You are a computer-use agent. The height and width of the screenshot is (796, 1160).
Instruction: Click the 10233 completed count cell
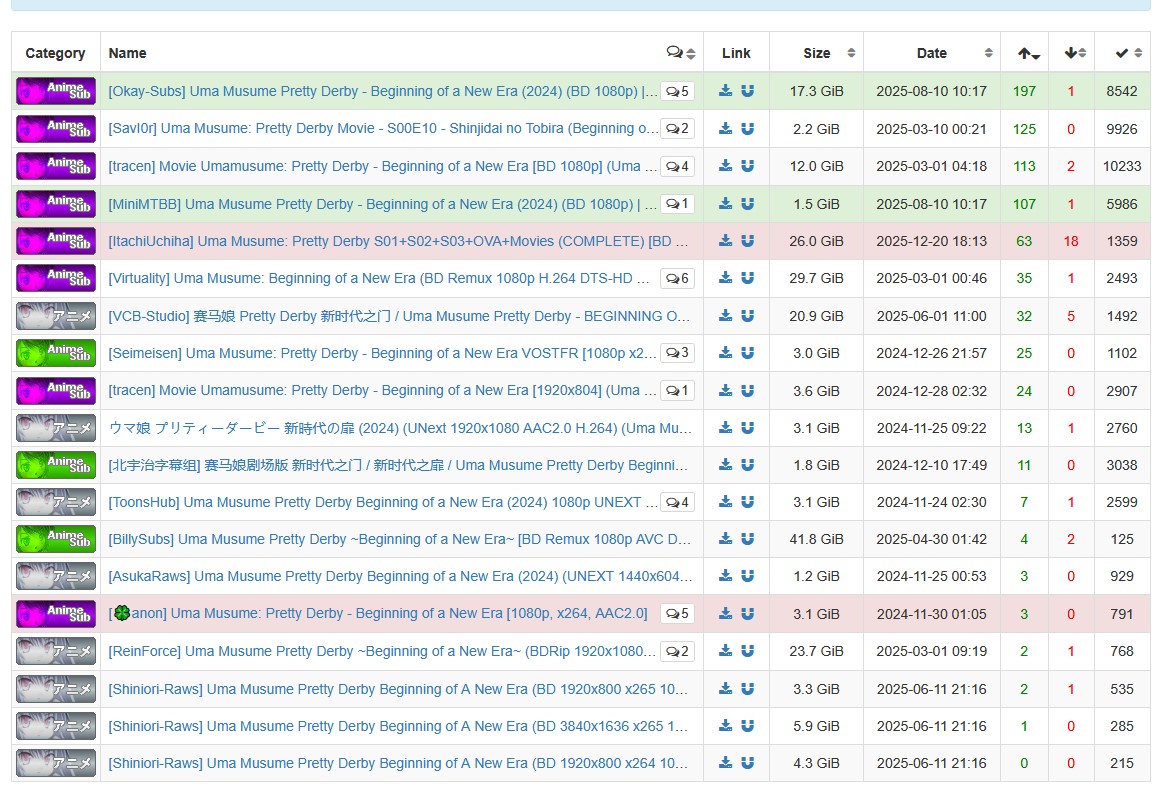(1122, 166)
